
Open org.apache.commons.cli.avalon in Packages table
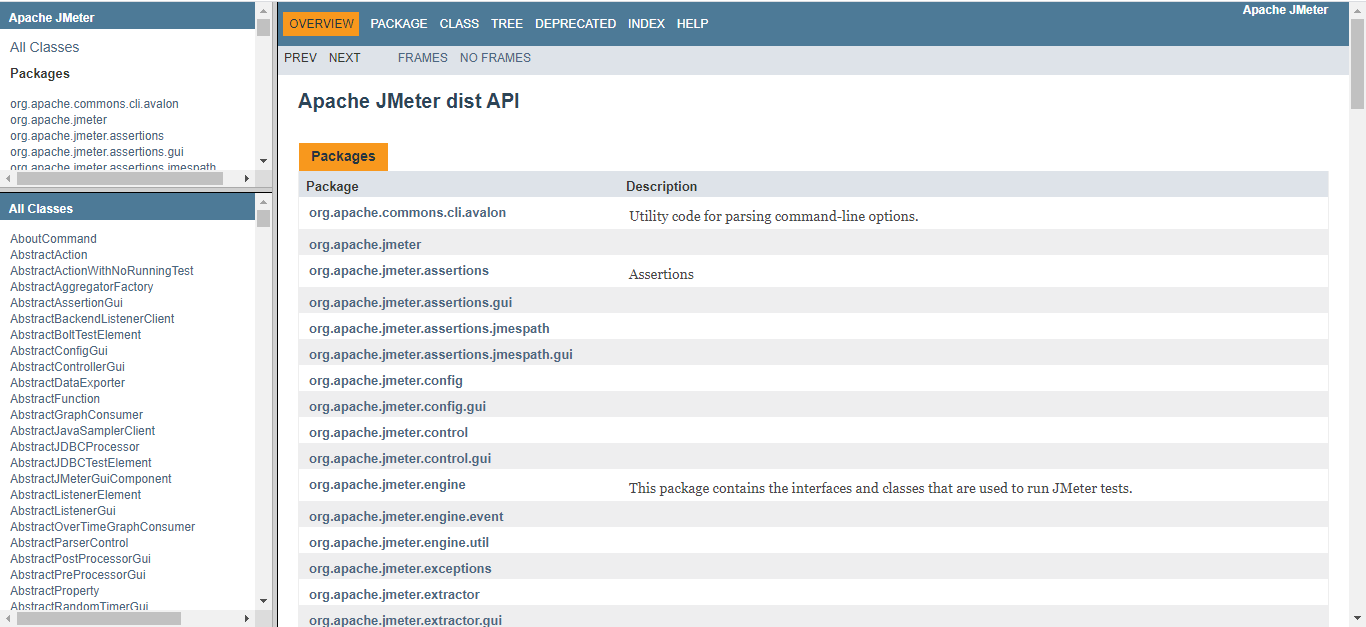407,213
